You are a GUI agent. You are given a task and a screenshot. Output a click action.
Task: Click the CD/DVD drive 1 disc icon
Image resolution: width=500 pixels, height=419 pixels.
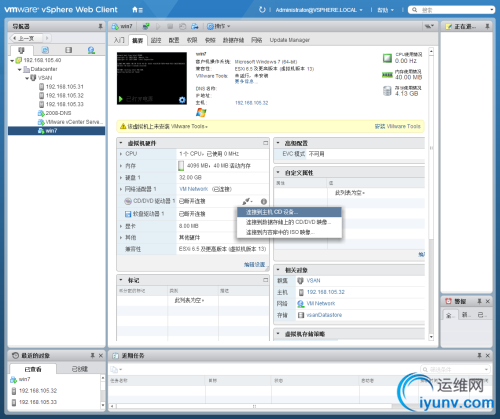coord(128,201)
